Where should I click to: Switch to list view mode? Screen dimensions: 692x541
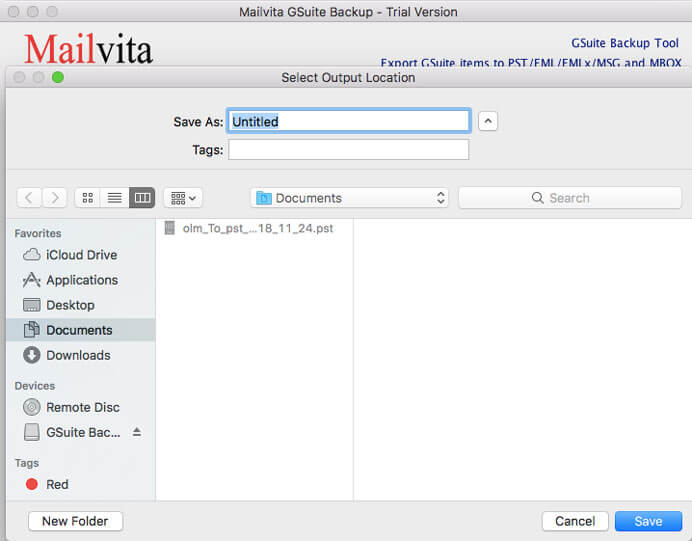pos(115,198)
